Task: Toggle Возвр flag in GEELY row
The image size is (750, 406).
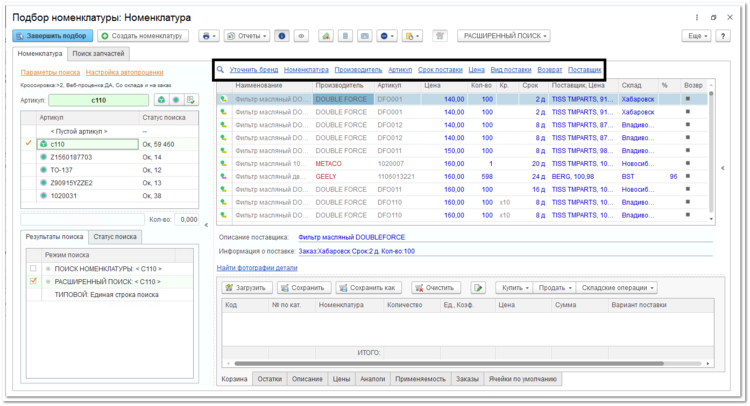Action: point(688,176)
